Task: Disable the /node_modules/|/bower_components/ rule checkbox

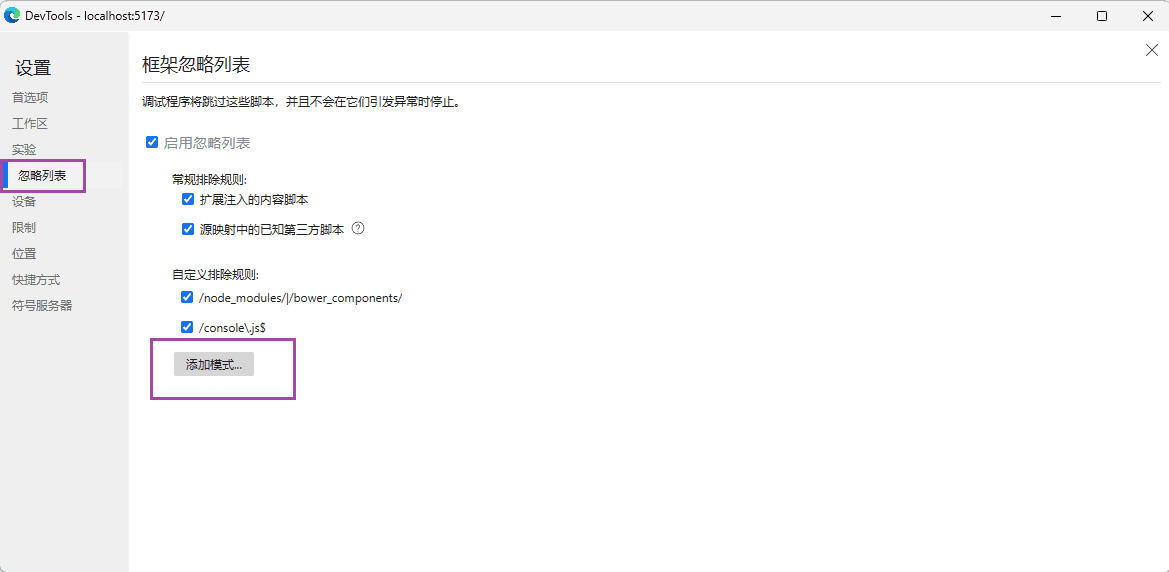Action: (187, 297)
